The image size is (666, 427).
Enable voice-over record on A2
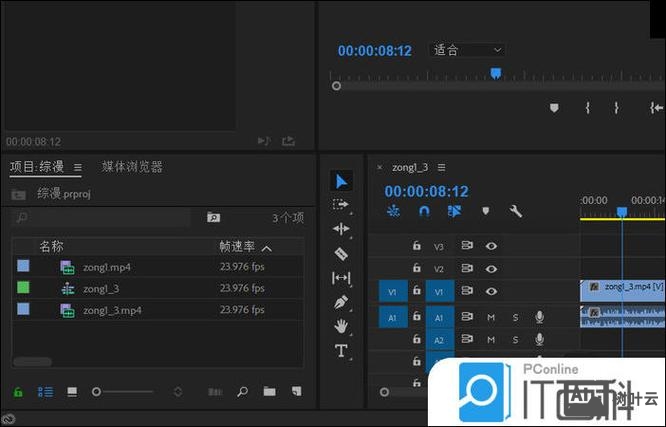(x=539, y=339)
